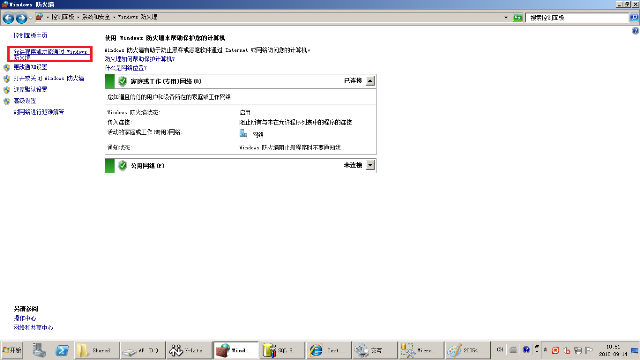
Task: Click the active Windows Firewall taskbar button
Action: [236, 350]
